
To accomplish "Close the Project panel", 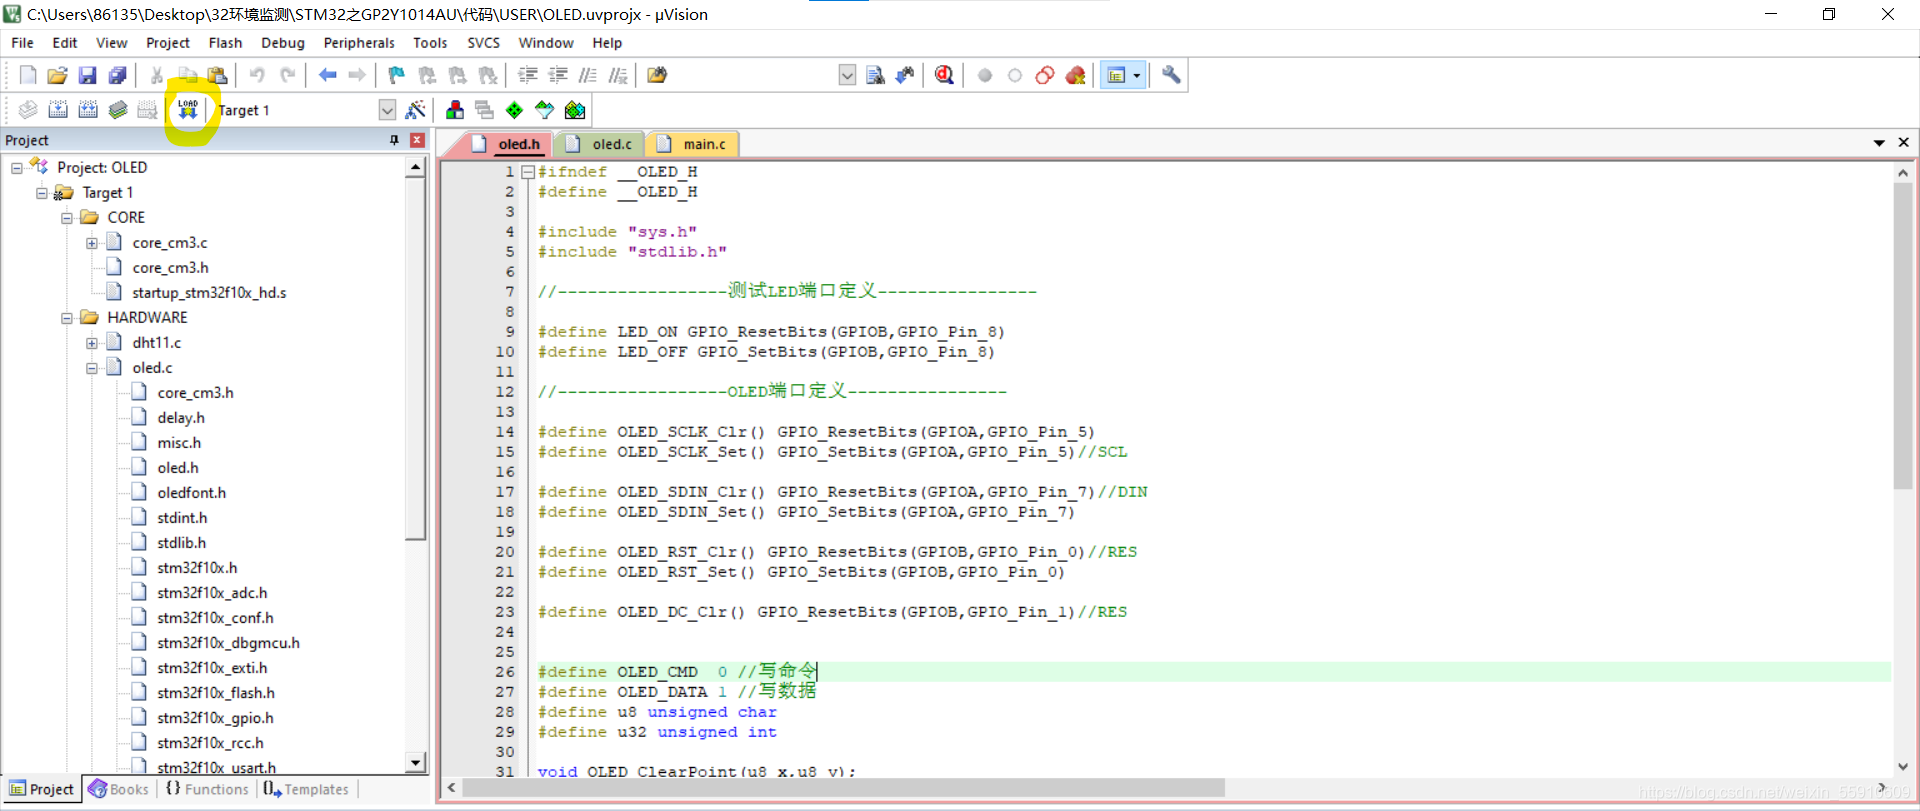I will 417,140.
